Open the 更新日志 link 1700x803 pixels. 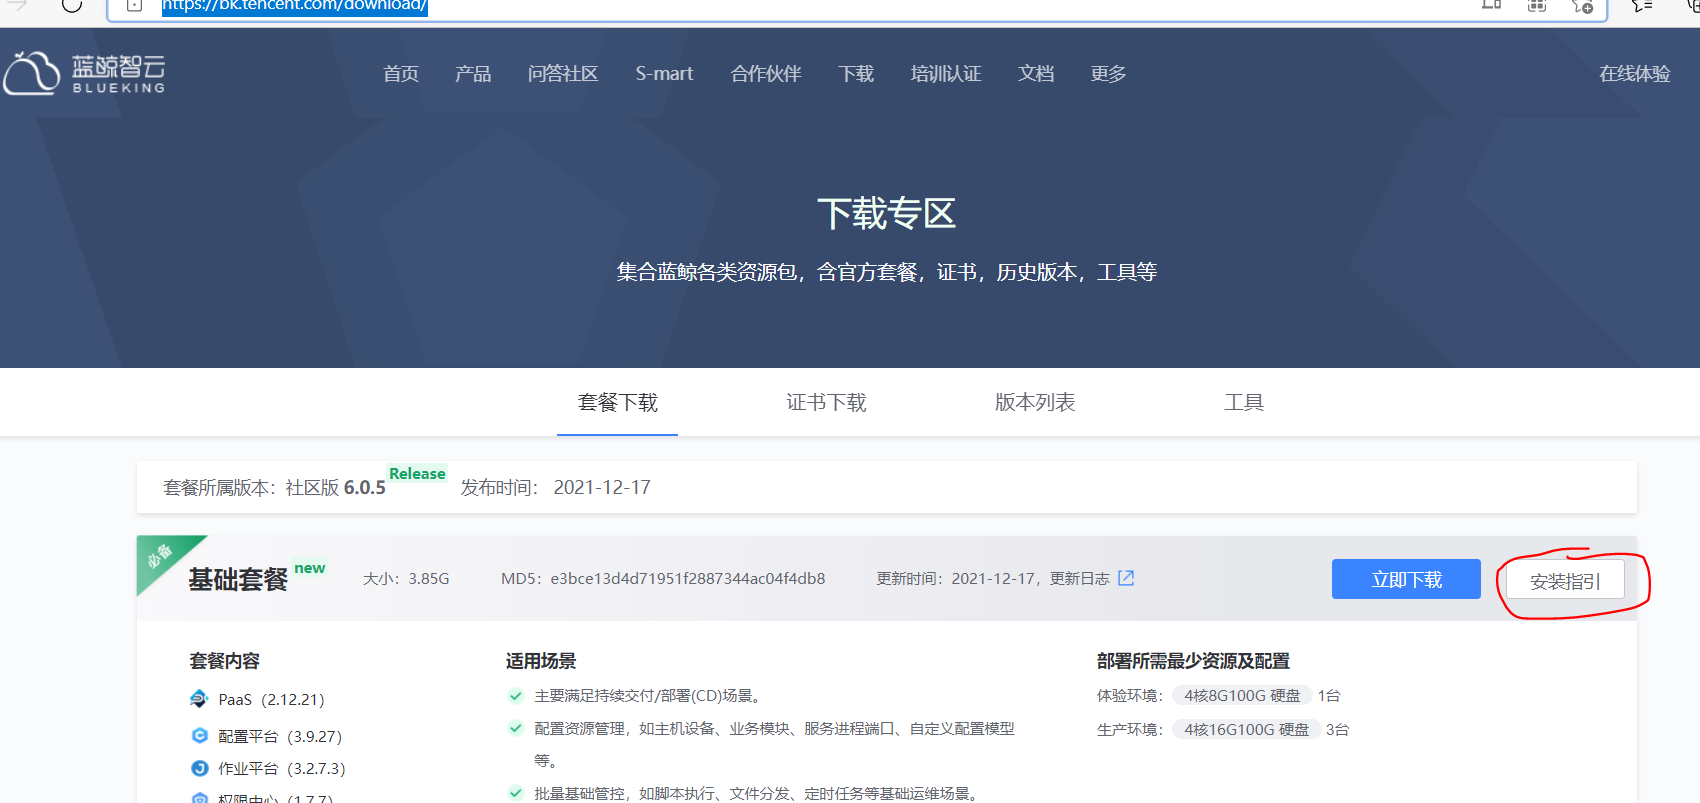[1080, 579]
